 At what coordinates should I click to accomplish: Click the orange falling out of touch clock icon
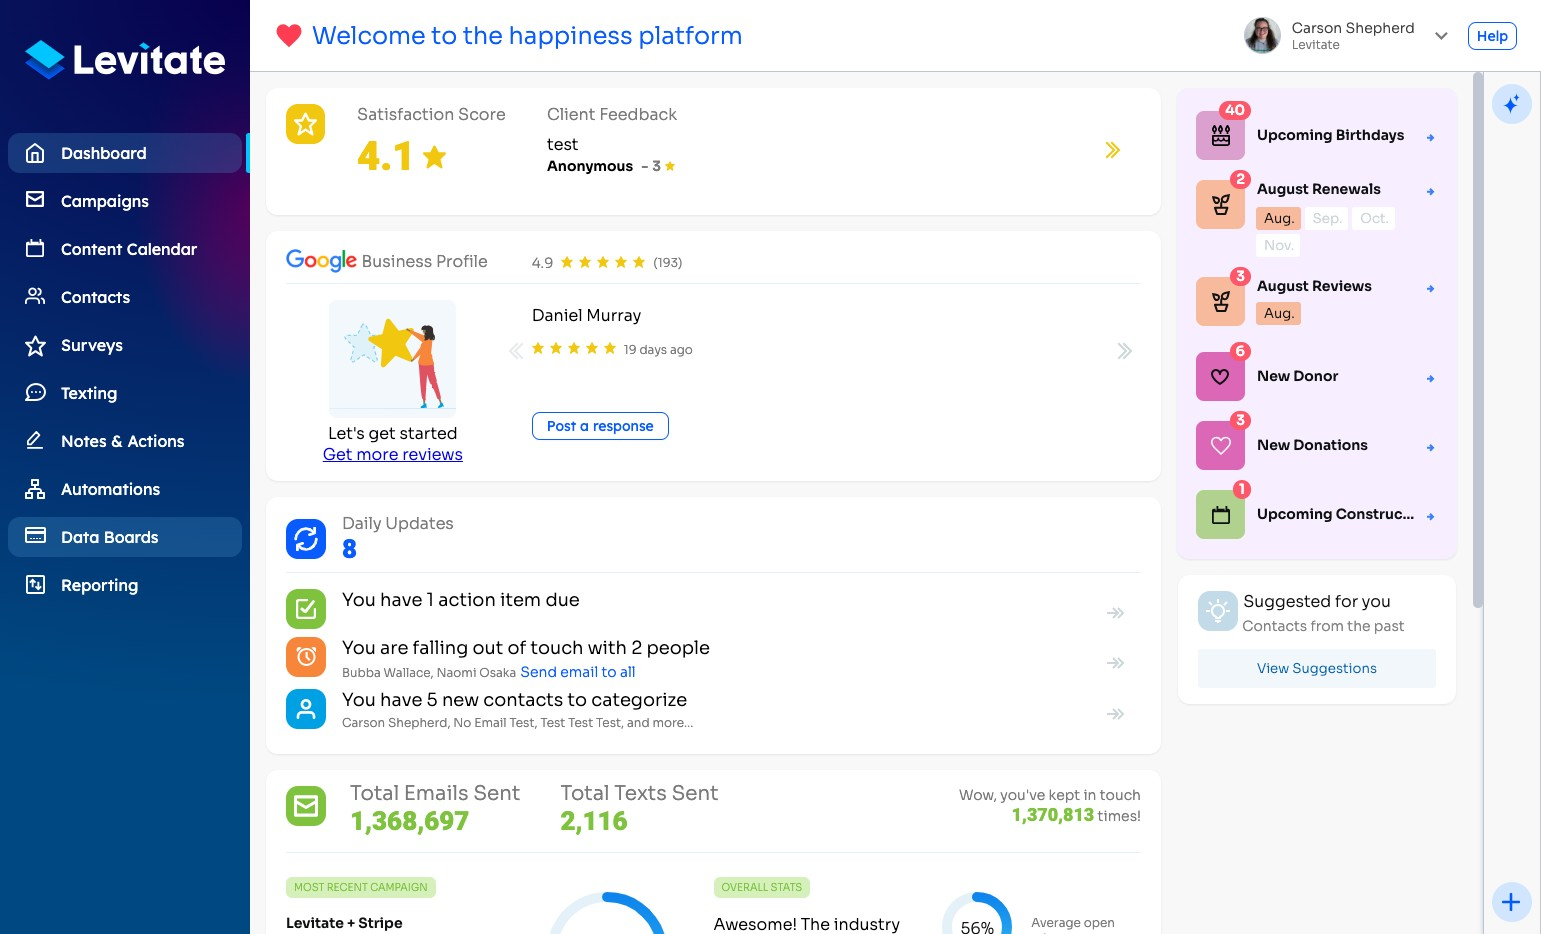point(306,657)
